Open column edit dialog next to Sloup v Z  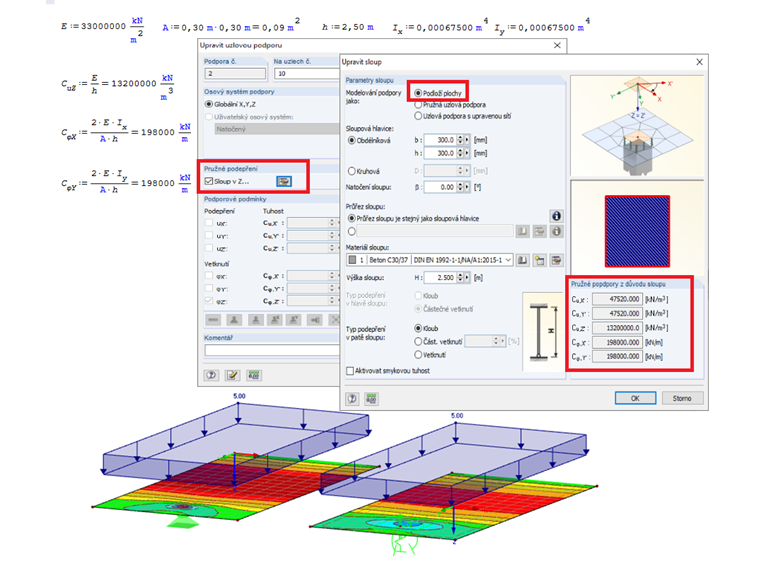(x=284, y=181)
